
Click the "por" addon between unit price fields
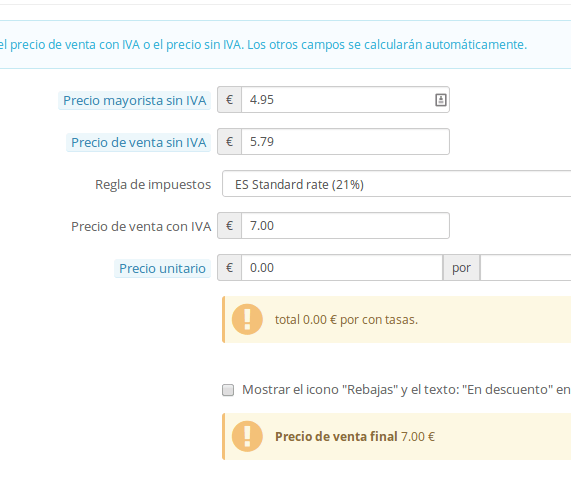pos(461,268)
